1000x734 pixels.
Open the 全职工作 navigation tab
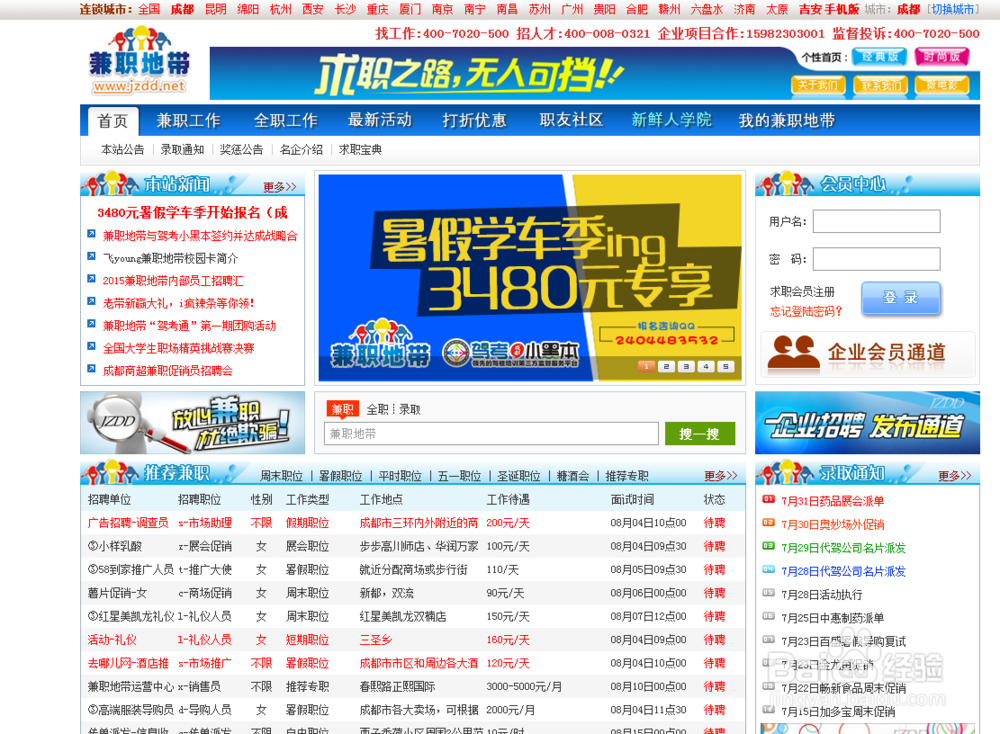(285, 120)
